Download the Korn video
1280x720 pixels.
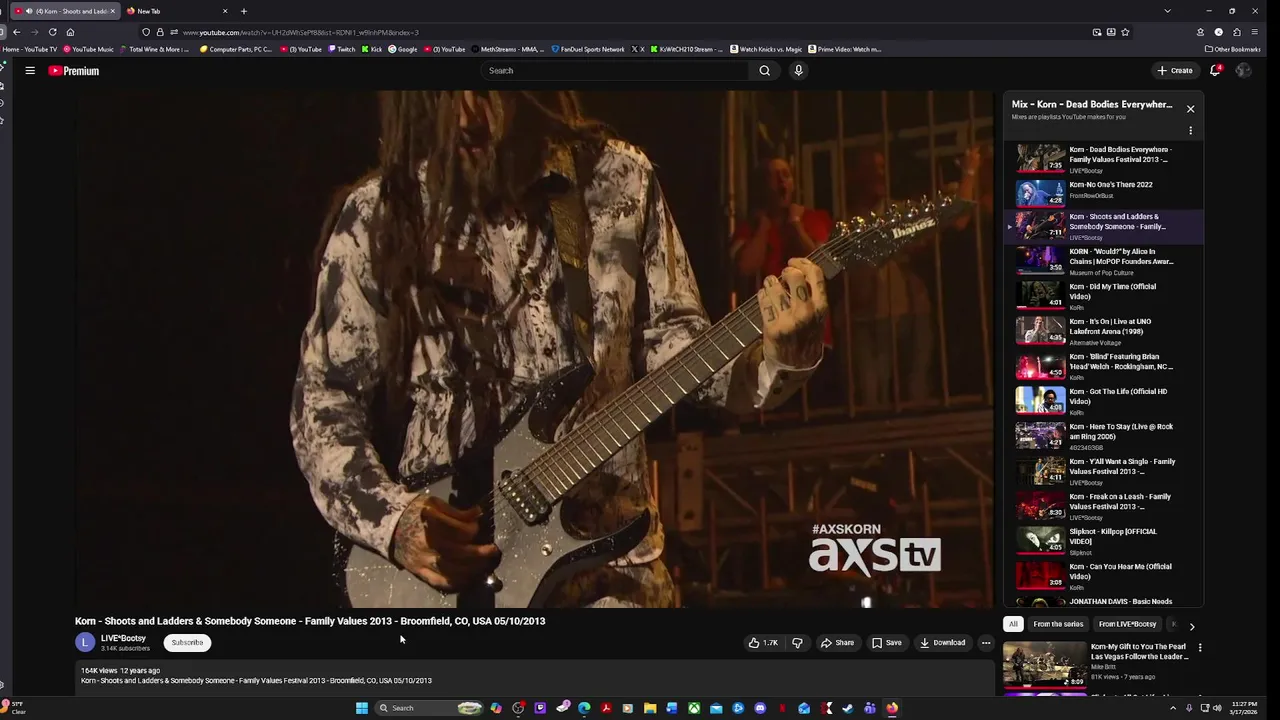pos(943,643)
